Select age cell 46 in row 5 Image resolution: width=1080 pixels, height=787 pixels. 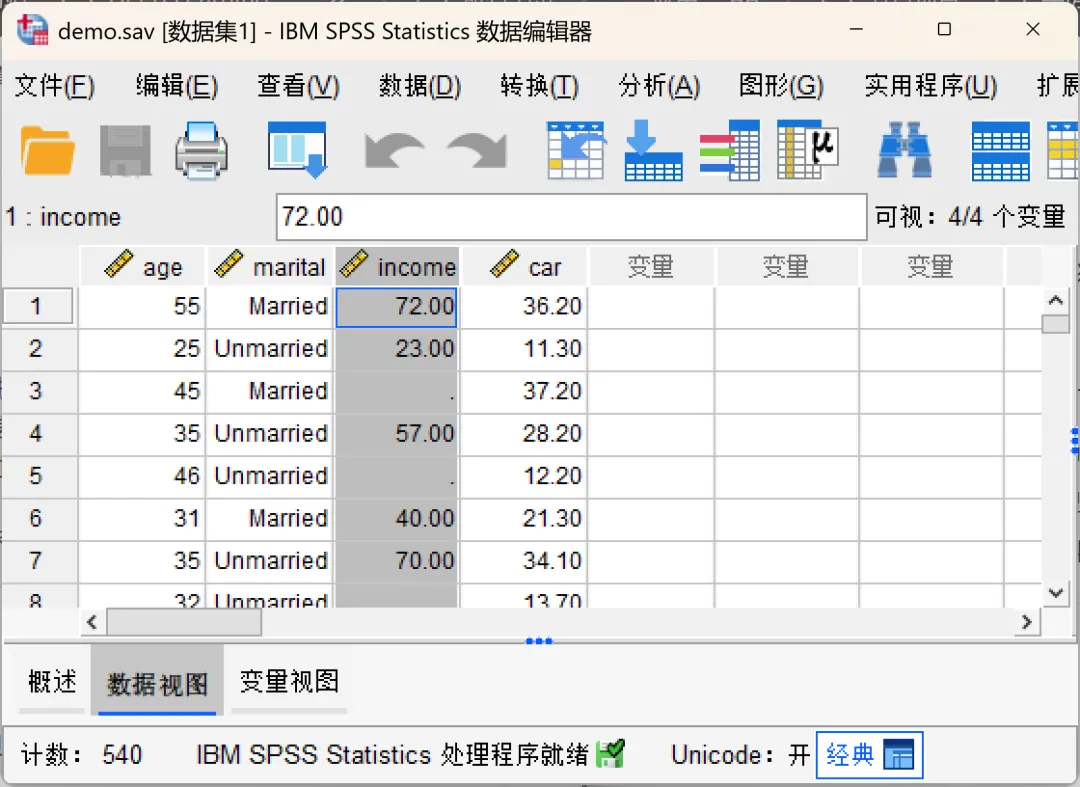pyautogui.click(x=142, y=476)
